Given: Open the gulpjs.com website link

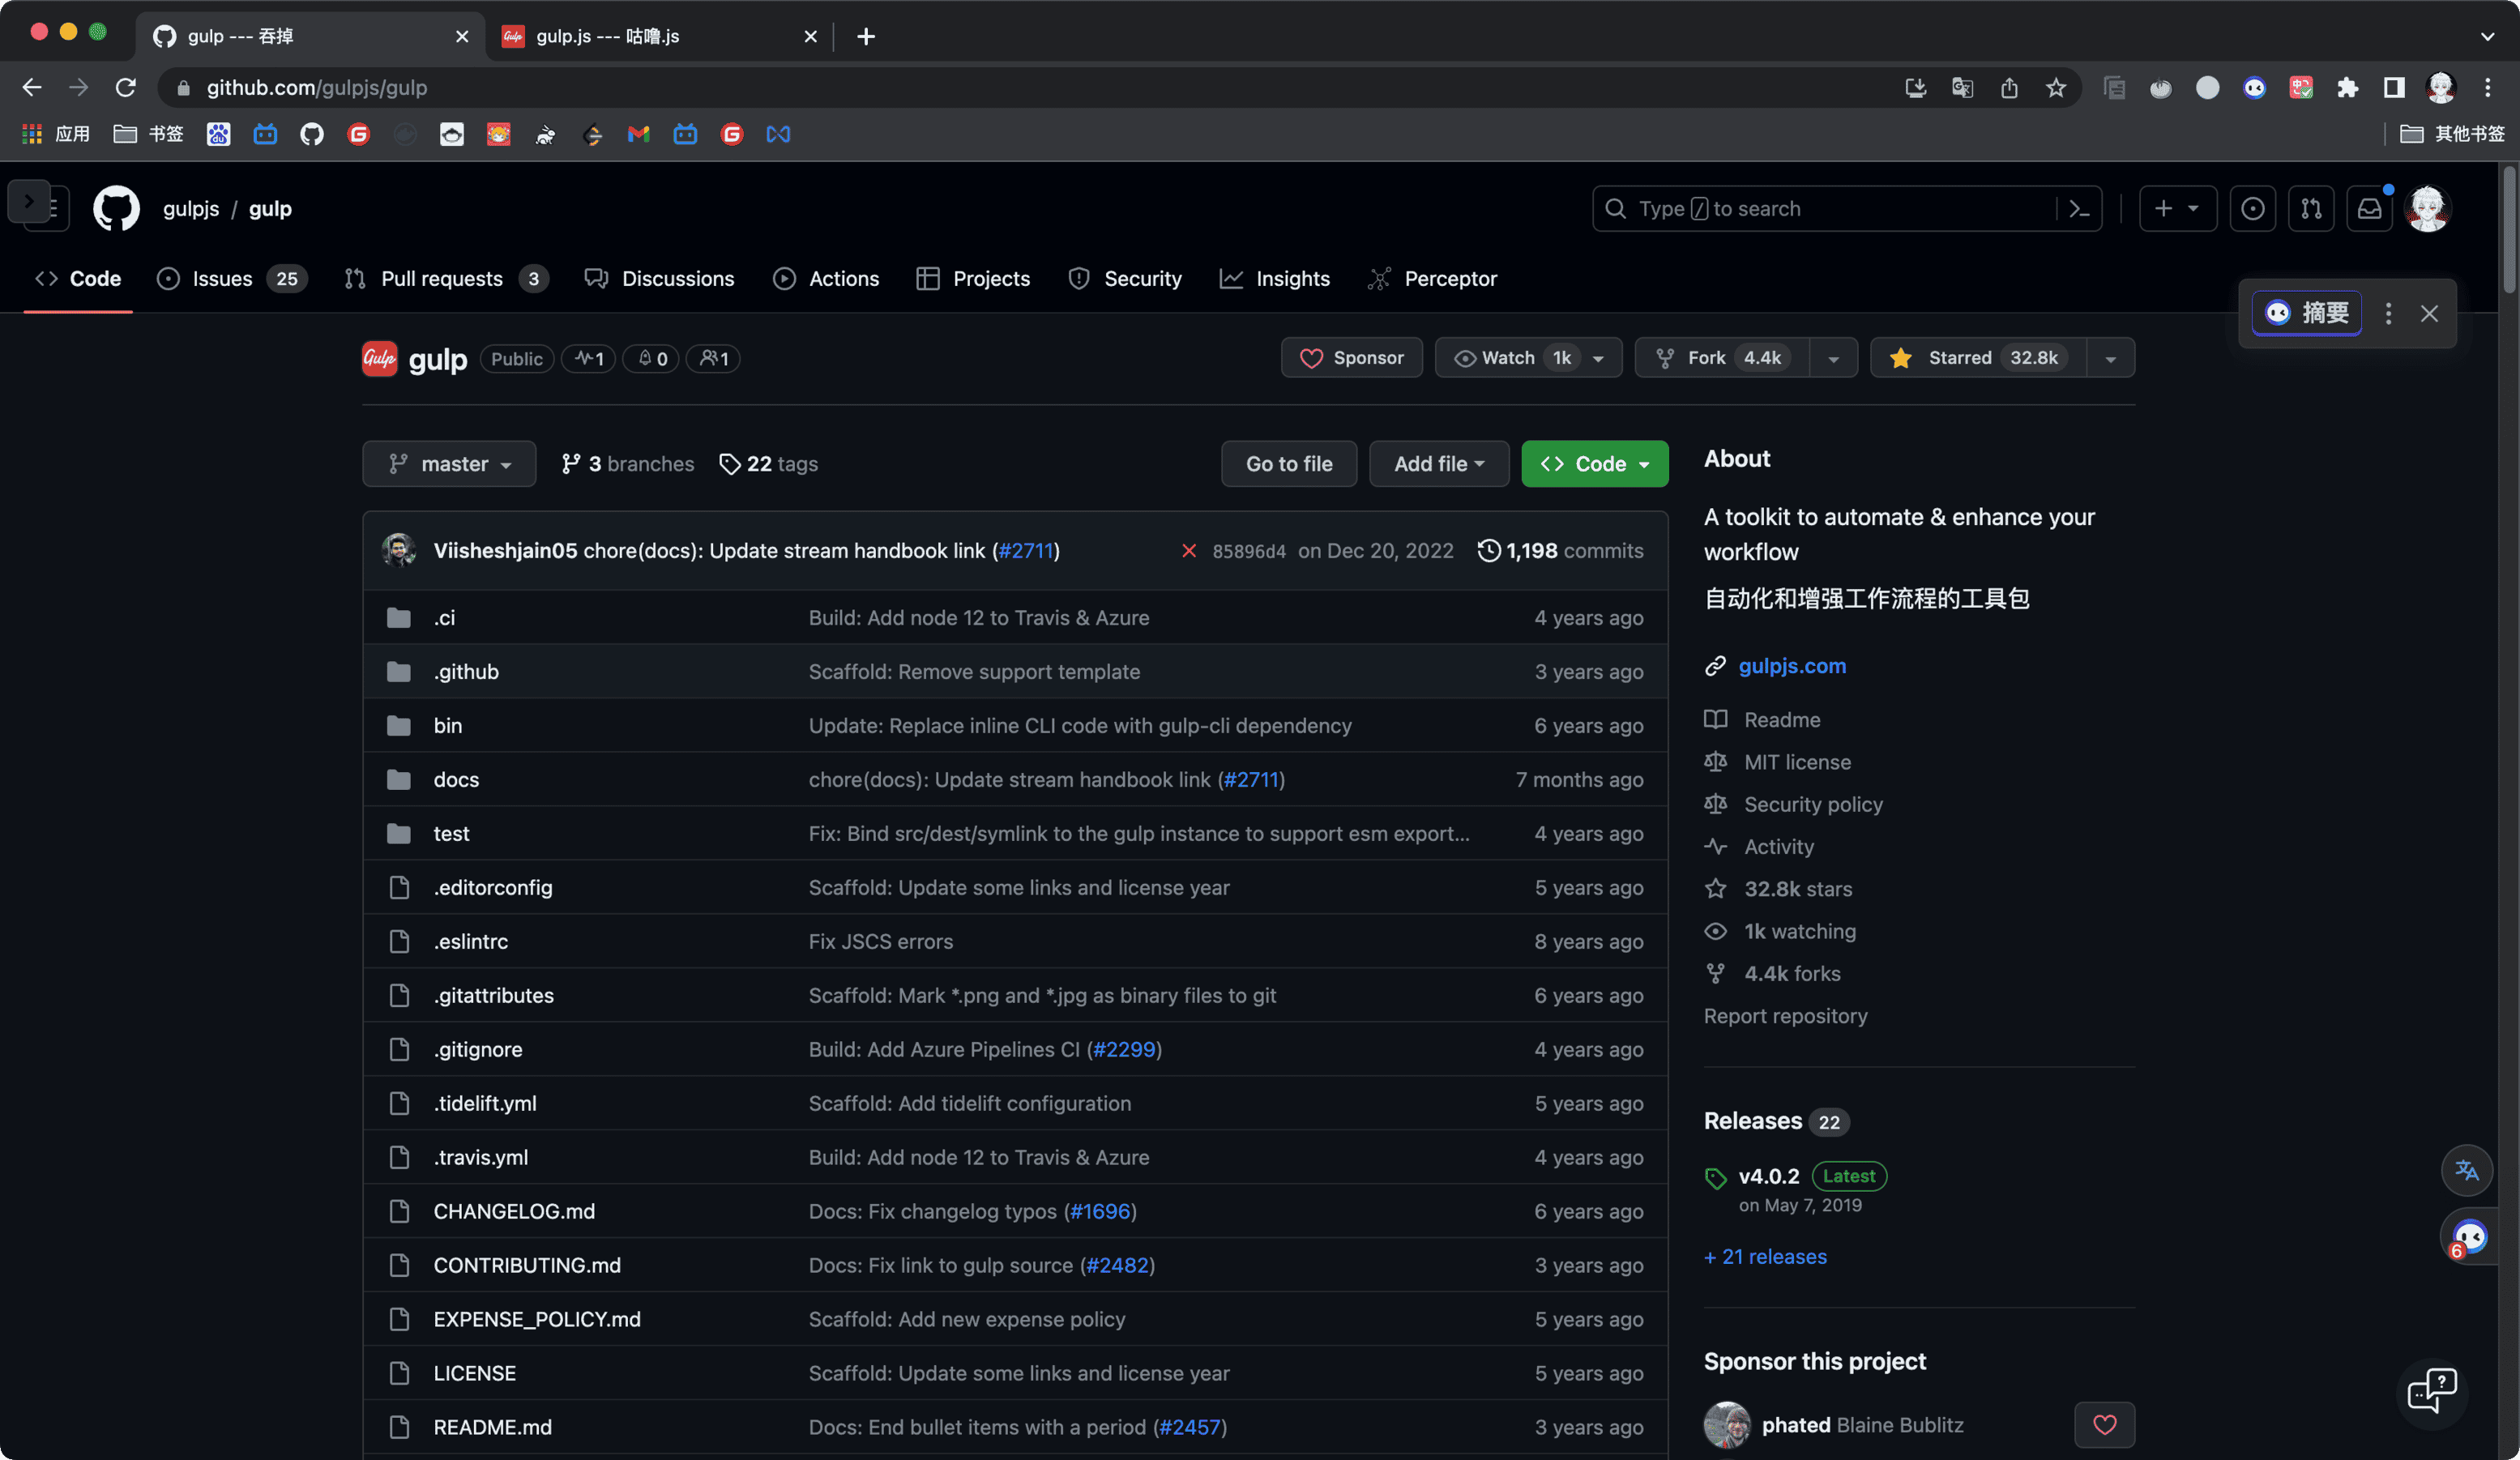Looking at the screenshot, I should pyautogui.click(x=1792, y=666).
